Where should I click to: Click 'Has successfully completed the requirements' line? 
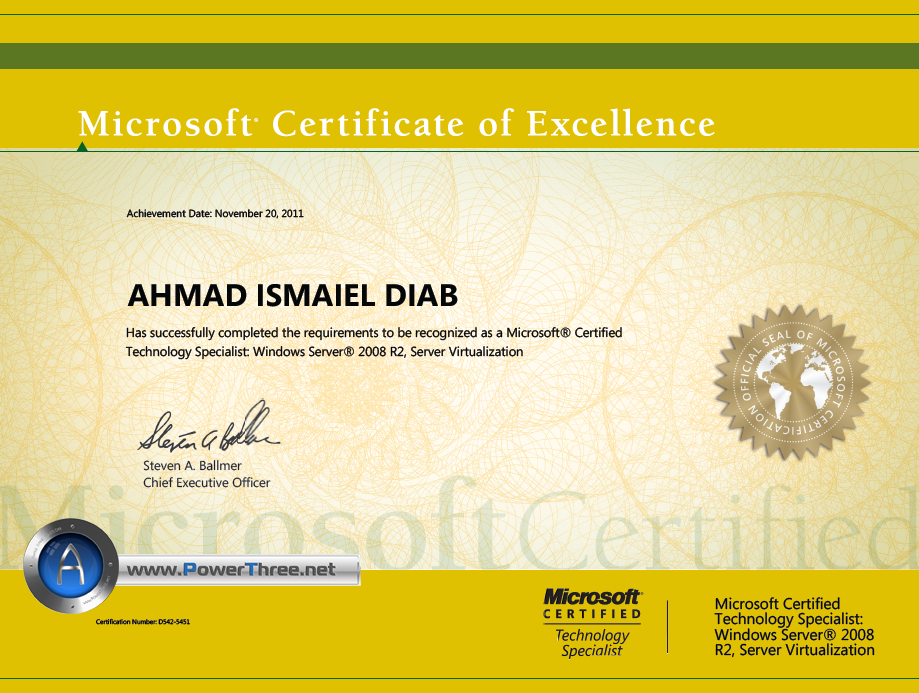(x=374, y=333)
